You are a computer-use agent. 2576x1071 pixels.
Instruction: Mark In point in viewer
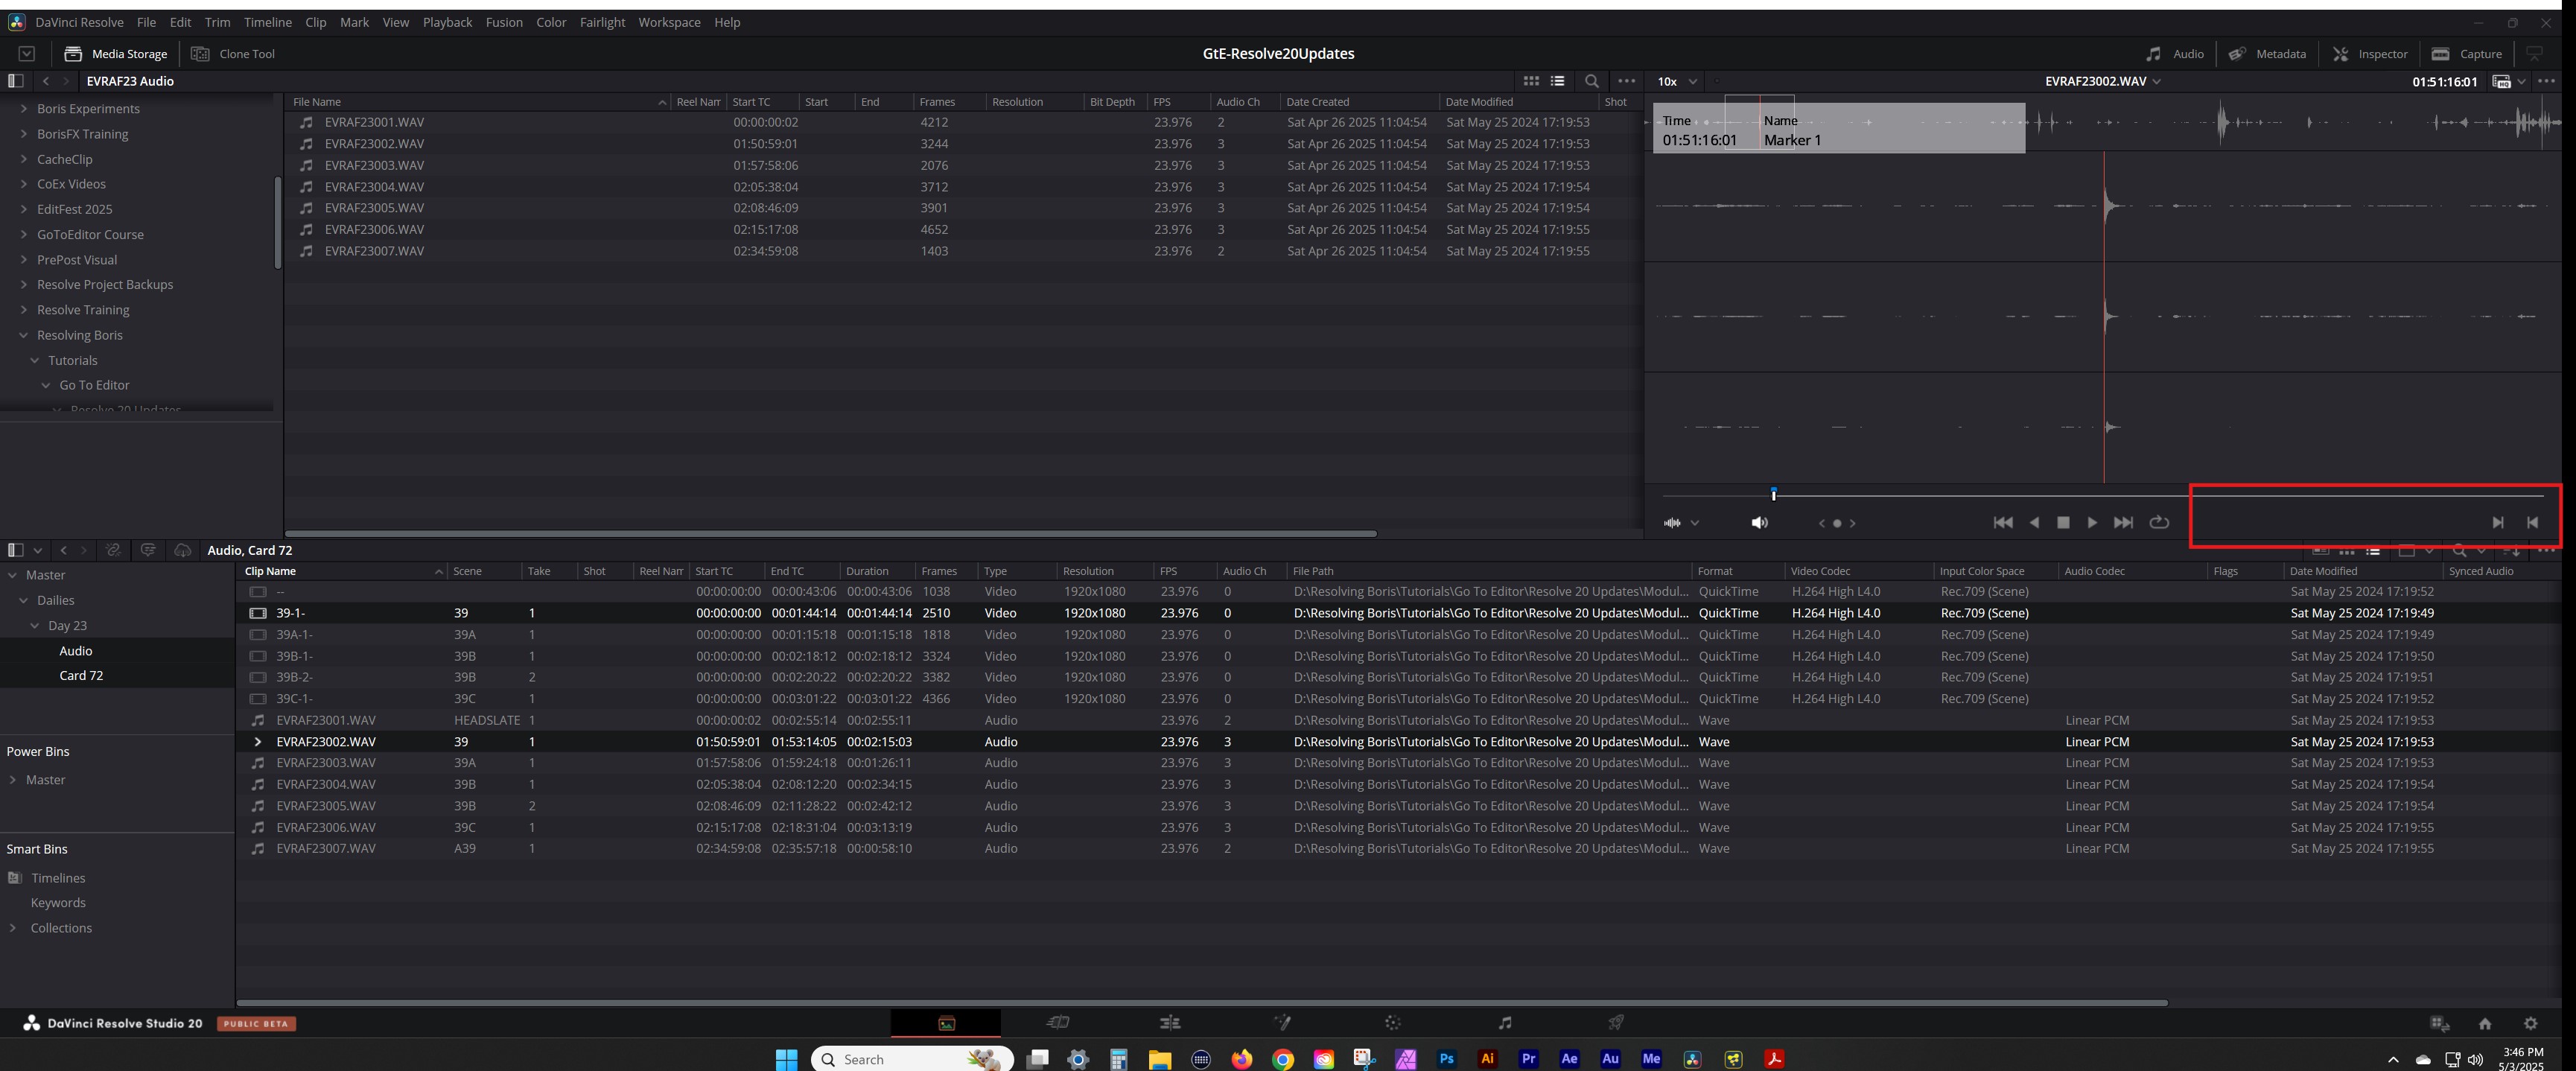click(x=2498, y=522)
